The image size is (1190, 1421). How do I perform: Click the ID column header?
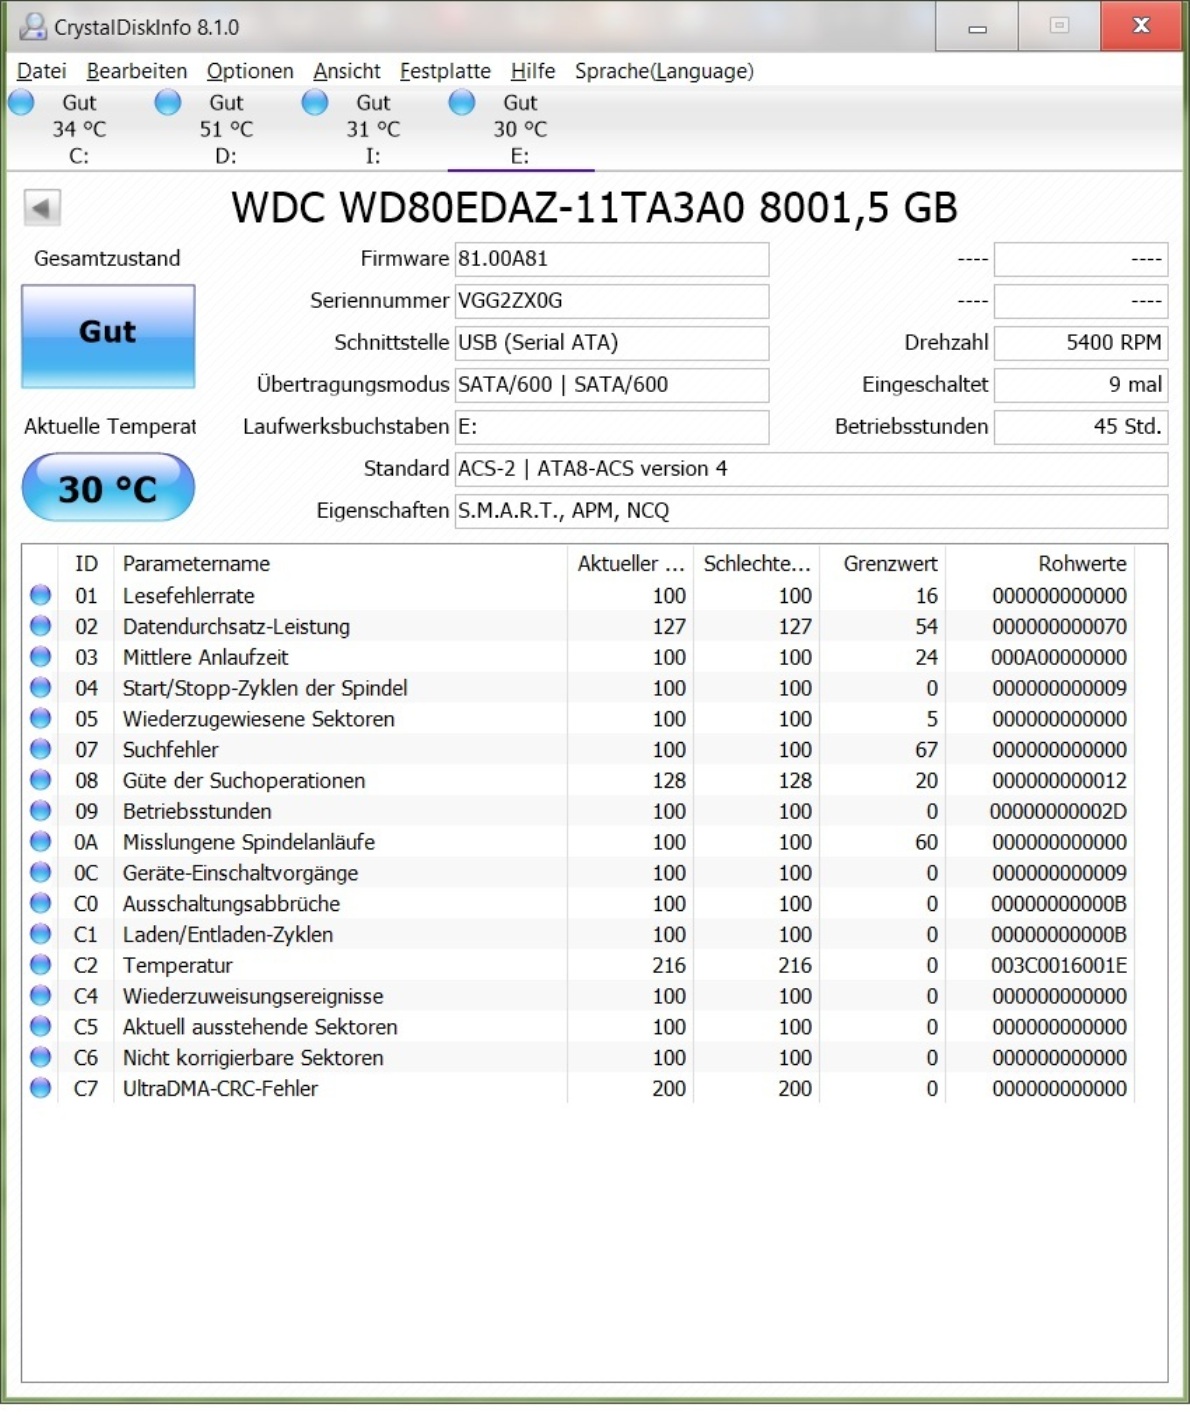[x=86, y=563]
